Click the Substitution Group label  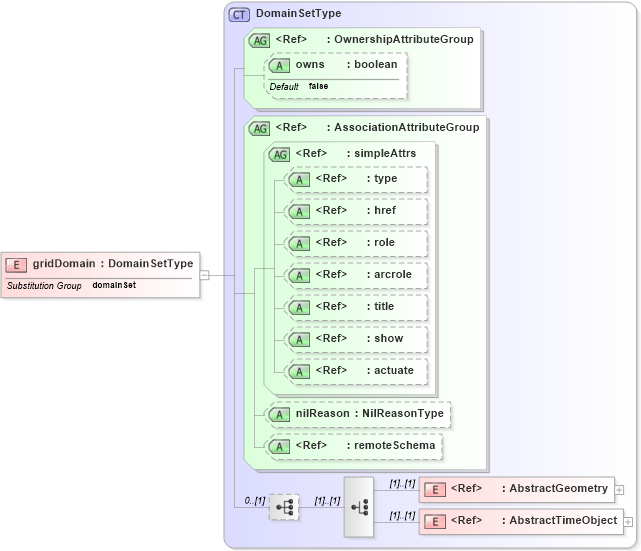pyautogui.click(x=44, y=286)
